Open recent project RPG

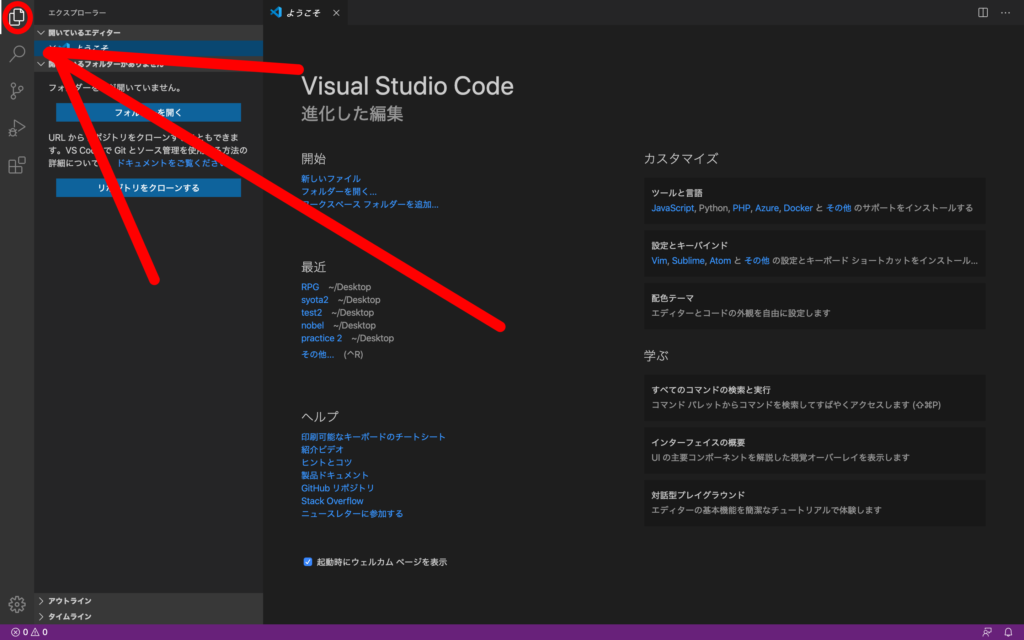click(x=310, y=287)
